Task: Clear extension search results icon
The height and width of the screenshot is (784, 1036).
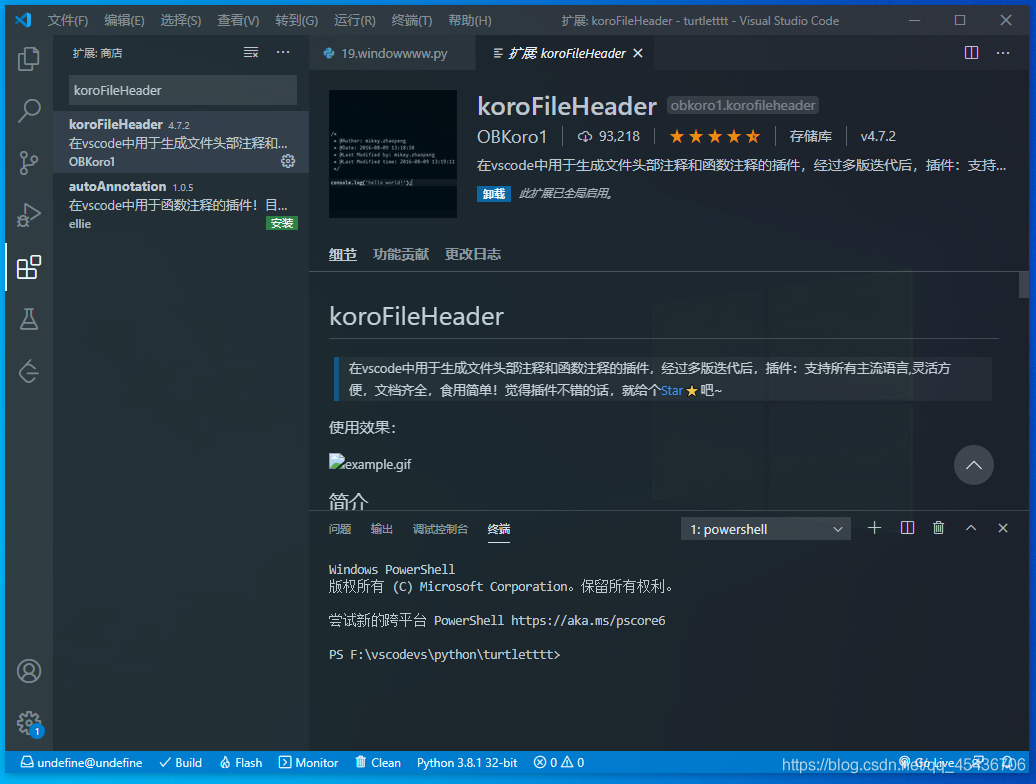Action: [x=251, y=52]
